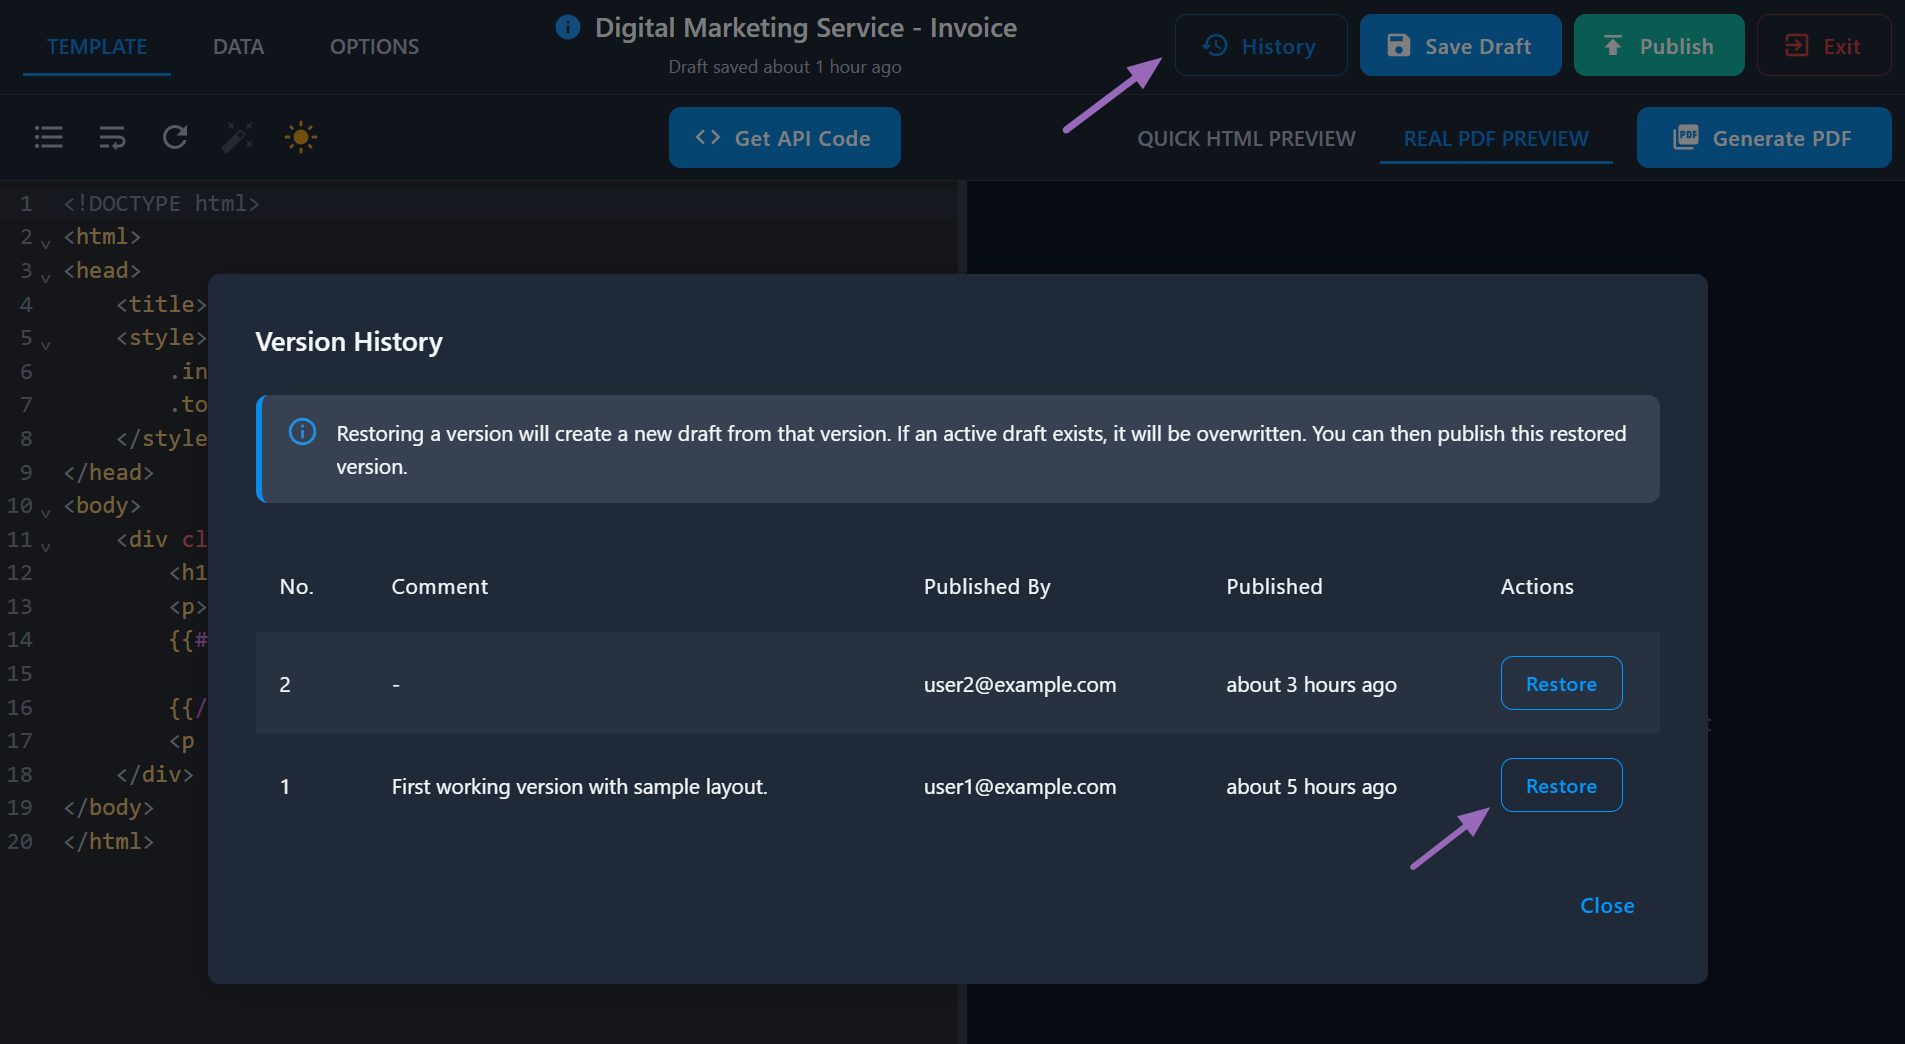
Task: Switch to the DATA tab
Action: point(238,46)
